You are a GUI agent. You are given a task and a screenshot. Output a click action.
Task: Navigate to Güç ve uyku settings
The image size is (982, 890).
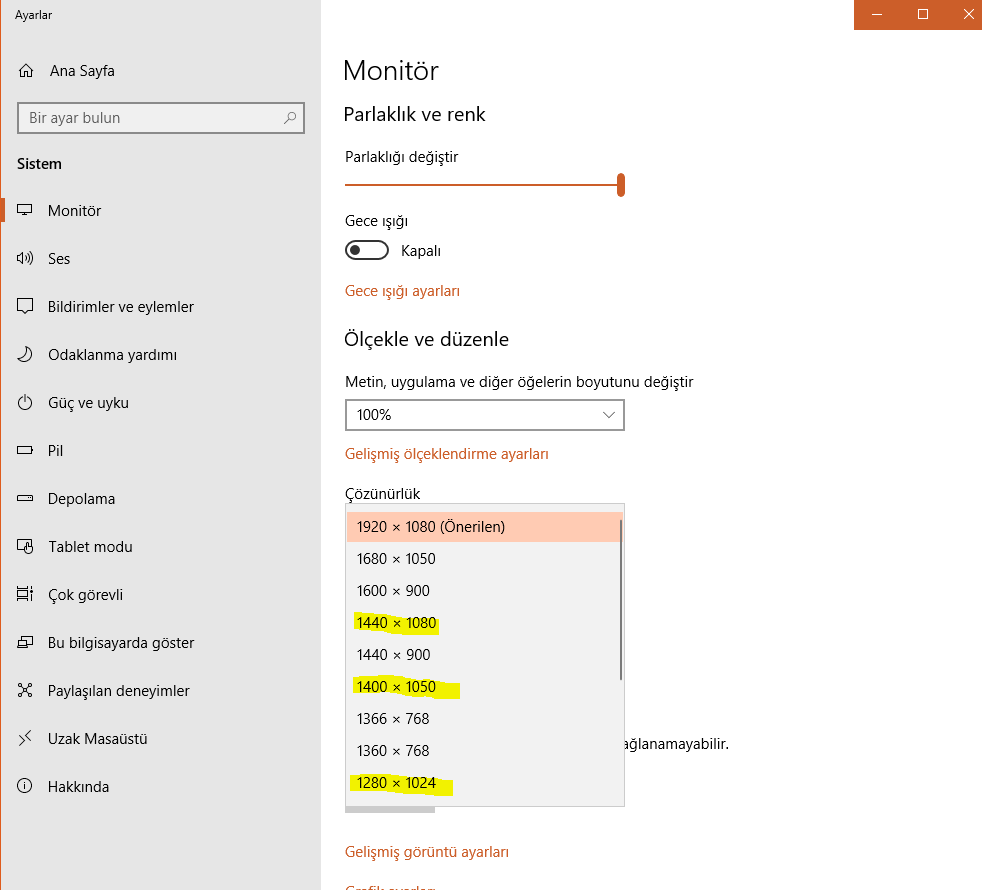tap(161, 403)
